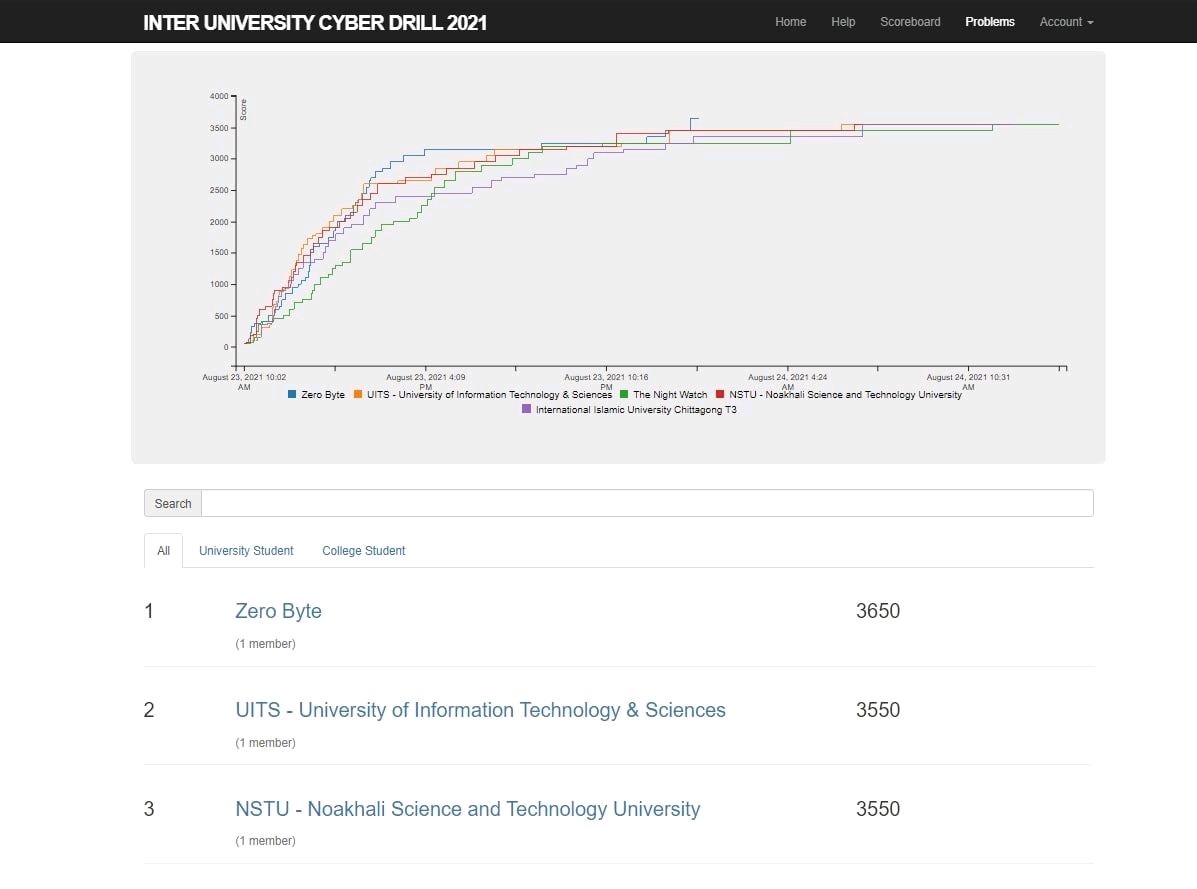Click the 4000 score axis label
The image size is (1197, 889).
pyautogui.click(x=219, y=96)
